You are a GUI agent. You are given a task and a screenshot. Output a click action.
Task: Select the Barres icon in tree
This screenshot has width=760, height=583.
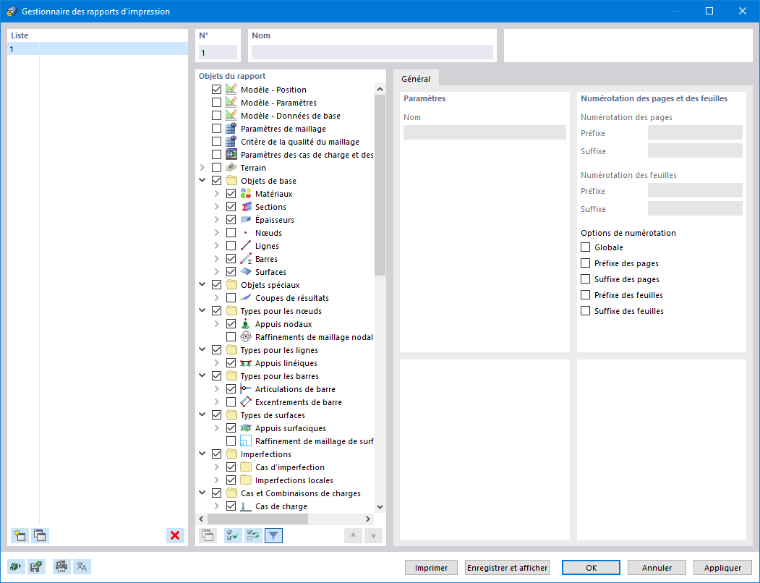(246, 259)
